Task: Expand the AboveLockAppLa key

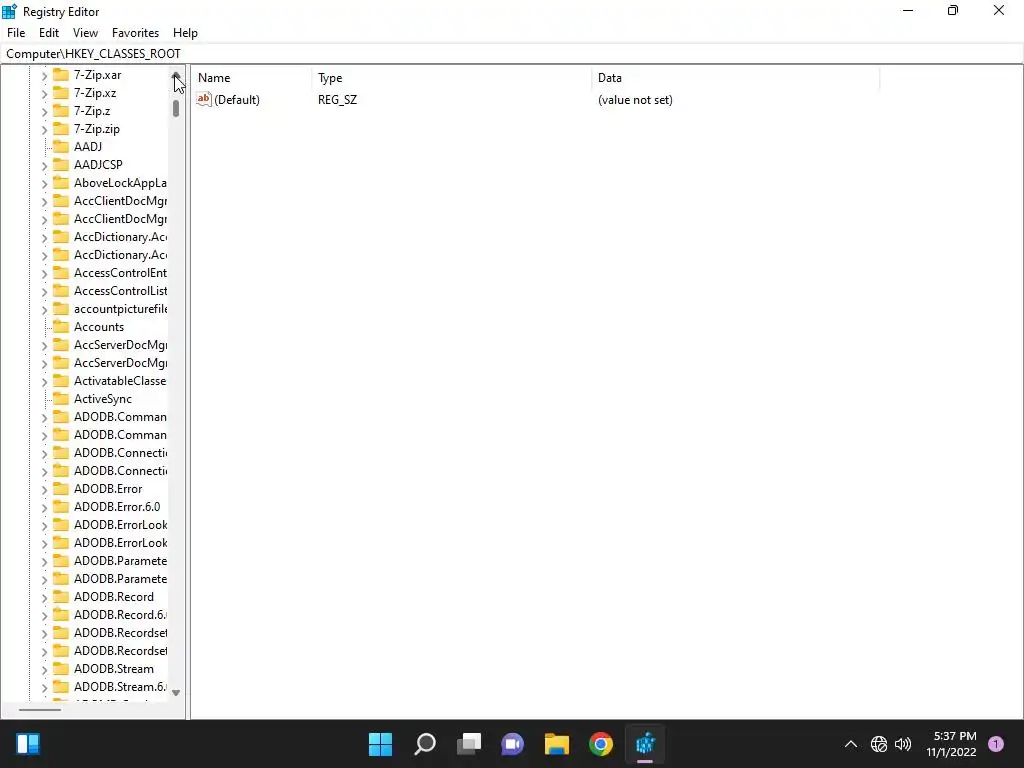Action: pyautogui.click(x=44, y=184)
